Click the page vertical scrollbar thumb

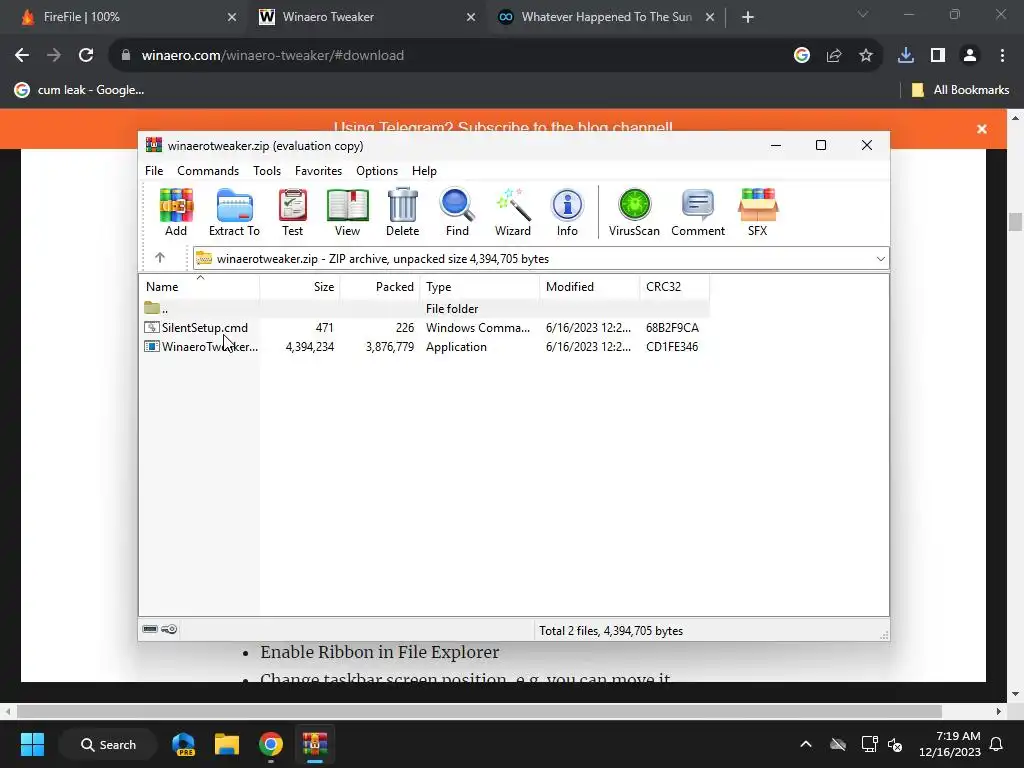pos(1015,221)
